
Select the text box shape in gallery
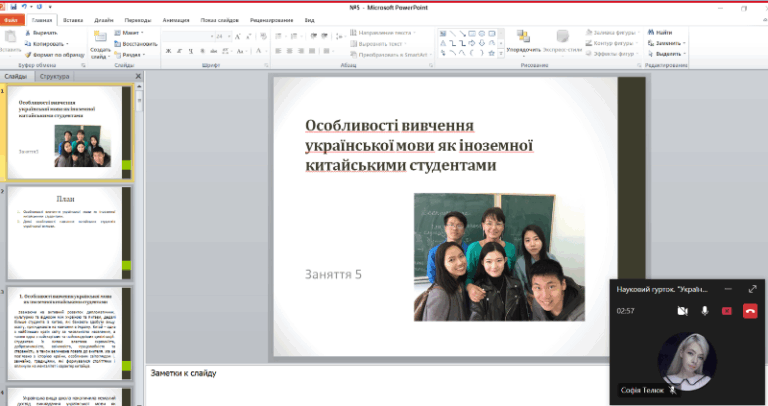443,34
